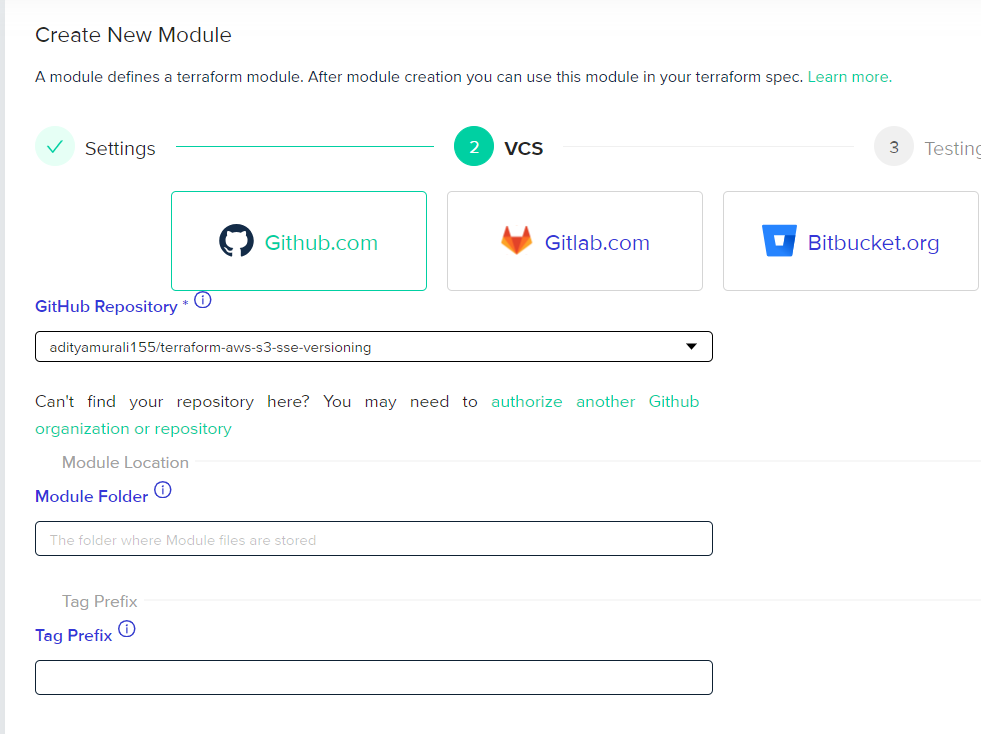
Task: Open the Learn more link
Action: pos(850,77)
